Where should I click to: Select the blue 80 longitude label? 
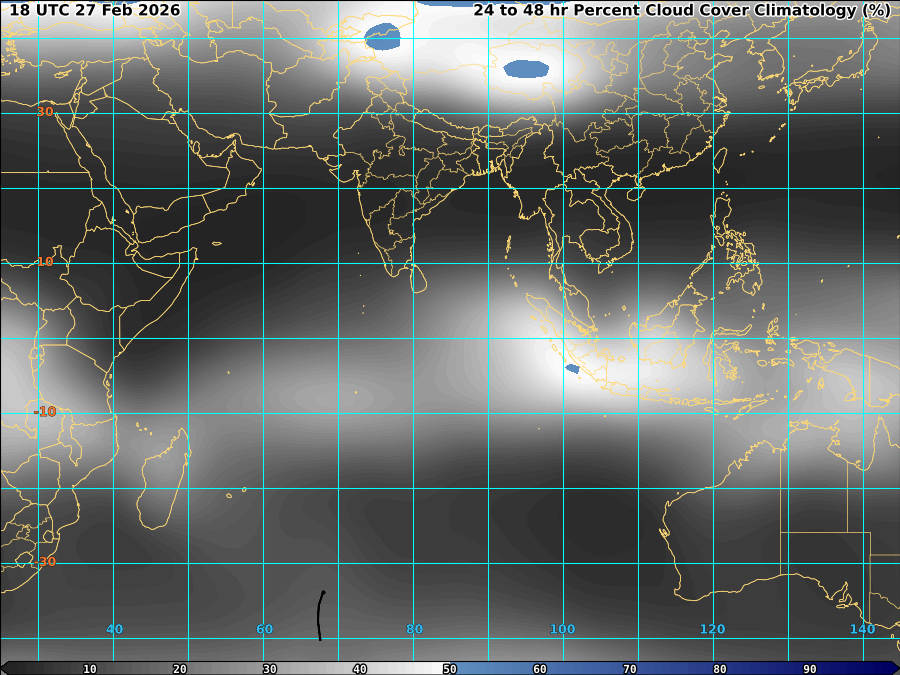pos(414,629)
